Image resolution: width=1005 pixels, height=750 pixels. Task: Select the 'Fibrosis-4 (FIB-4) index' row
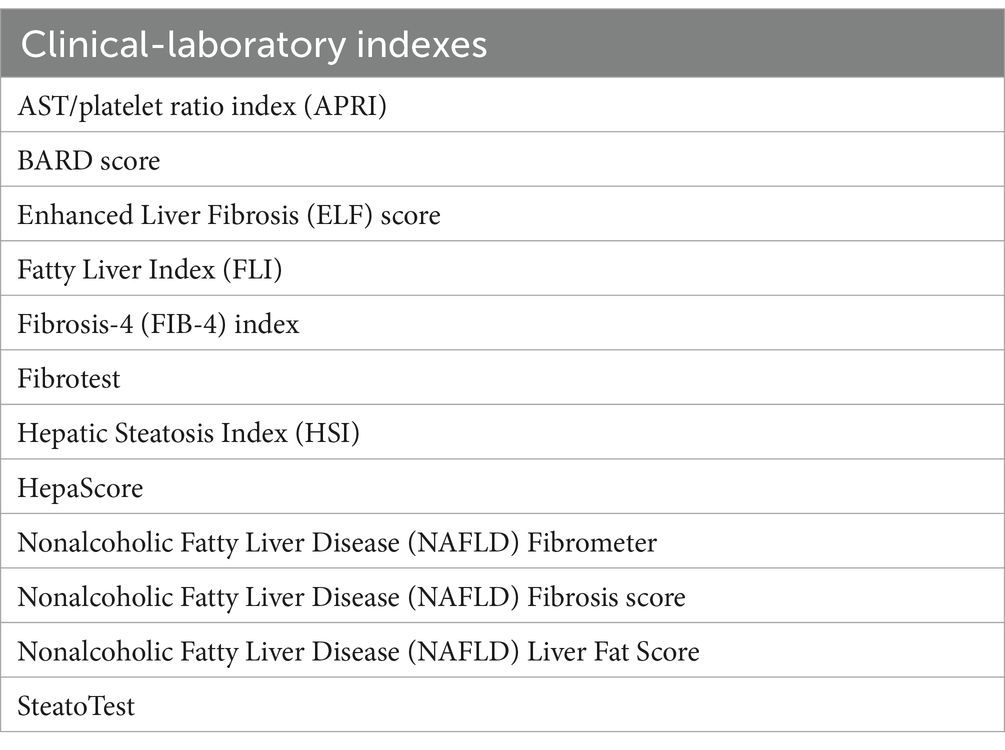(x=502, y=323)
